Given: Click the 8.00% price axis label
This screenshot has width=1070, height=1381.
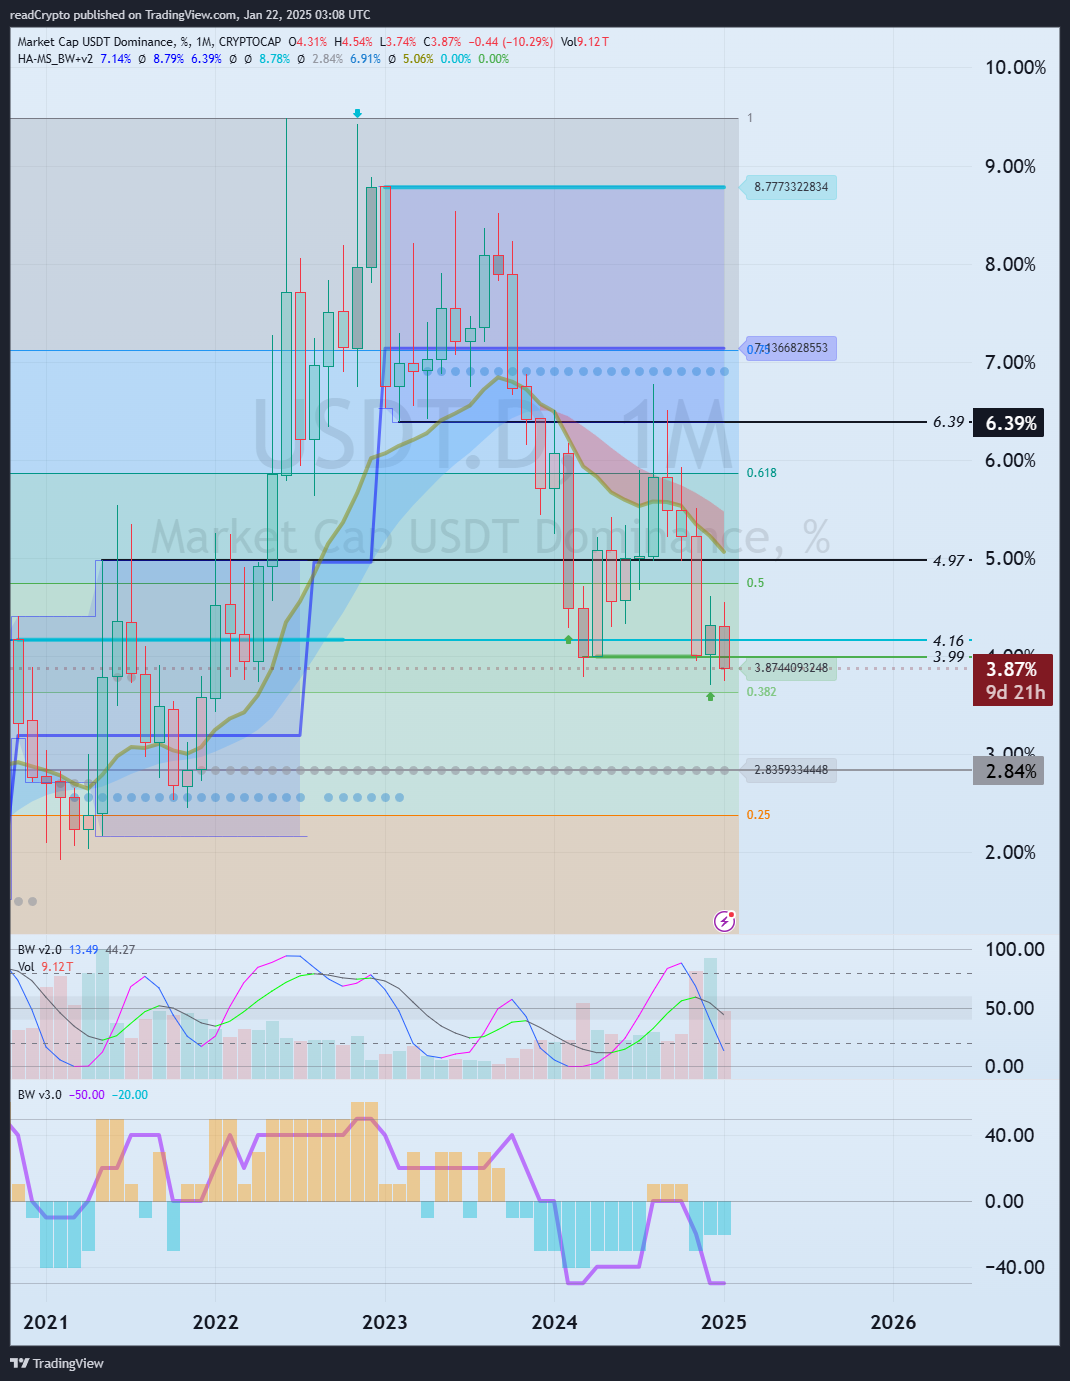Looking at the screenshot, I should coord(1010,264).
